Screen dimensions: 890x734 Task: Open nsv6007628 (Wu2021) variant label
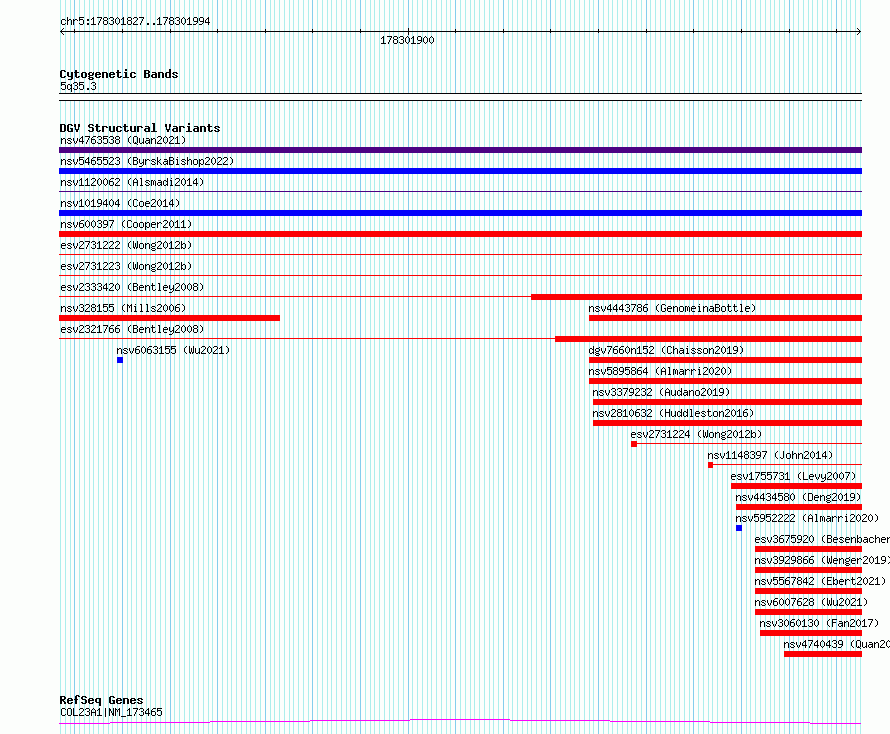pyautogui.click(x=811, y=602)
